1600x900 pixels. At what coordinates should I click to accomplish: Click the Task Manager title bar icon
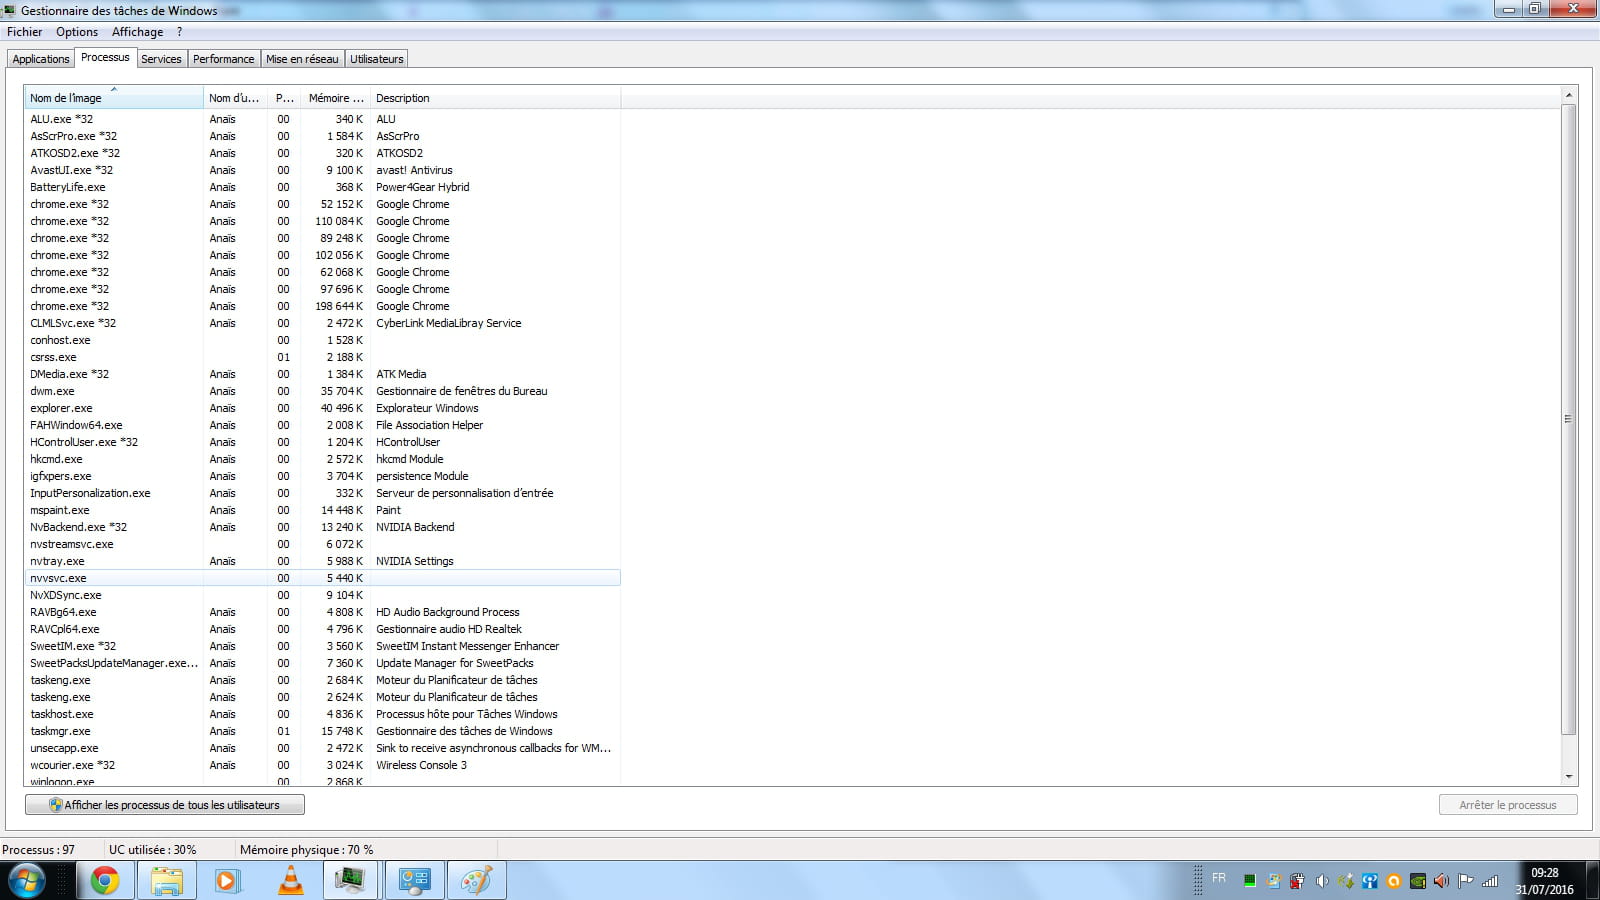(9, 10)
